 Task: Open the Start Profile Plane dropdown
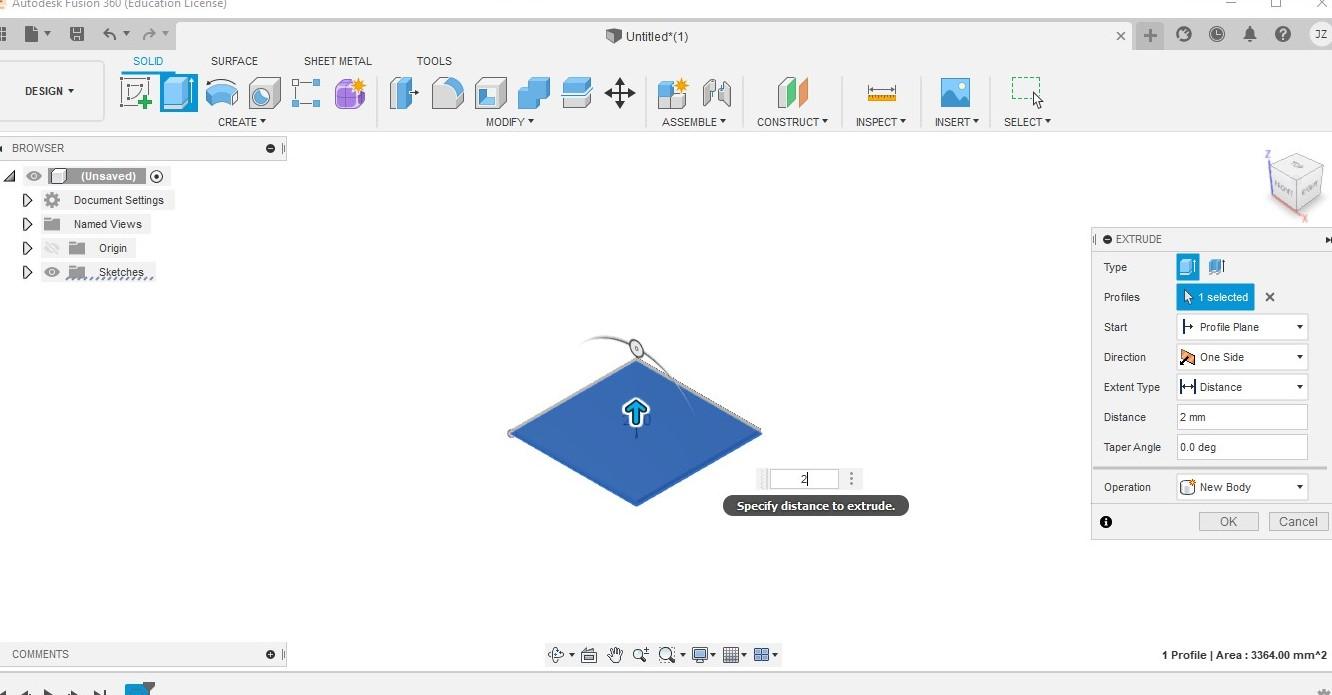(1242, 327)
